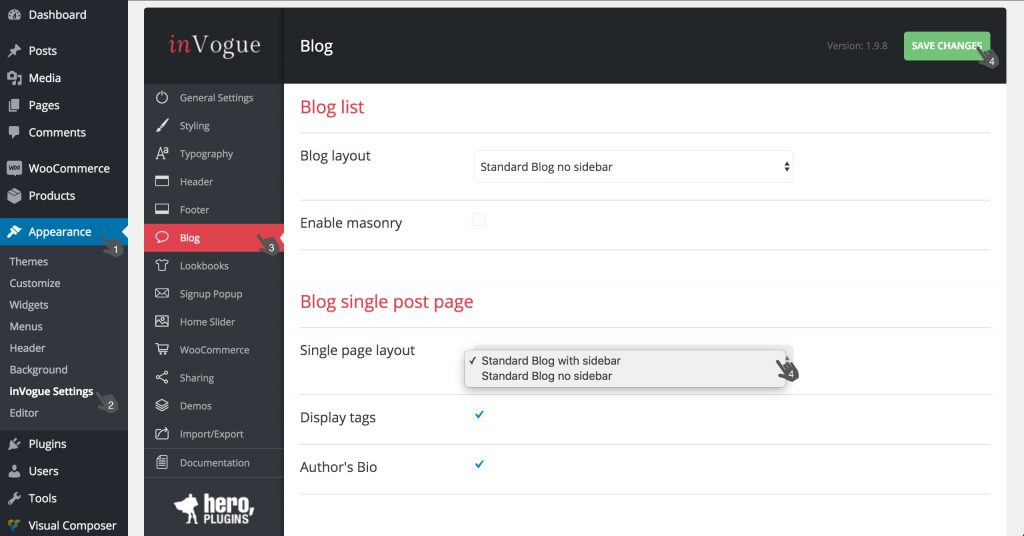
Task: Save changes with the green button
Action: click(x=947, y=46)
